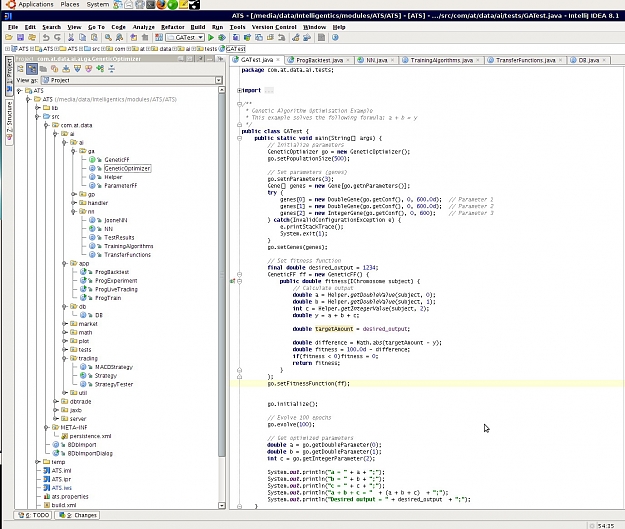Toggle the pink funnel icon in Project toolbar

88,69
